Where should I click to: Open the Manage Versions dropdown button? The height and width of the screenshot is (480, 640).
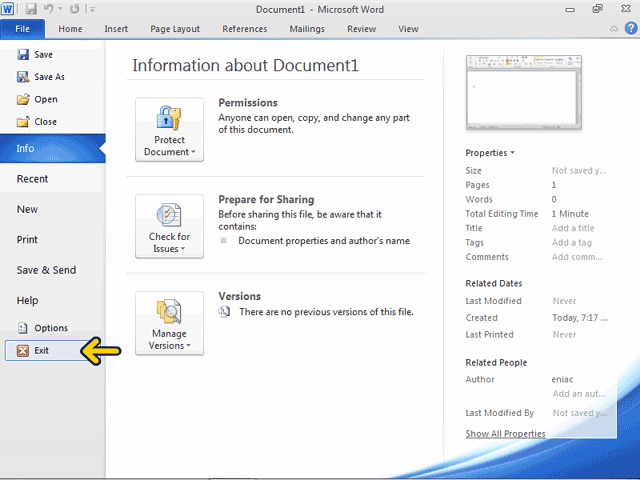click(169, 323)
